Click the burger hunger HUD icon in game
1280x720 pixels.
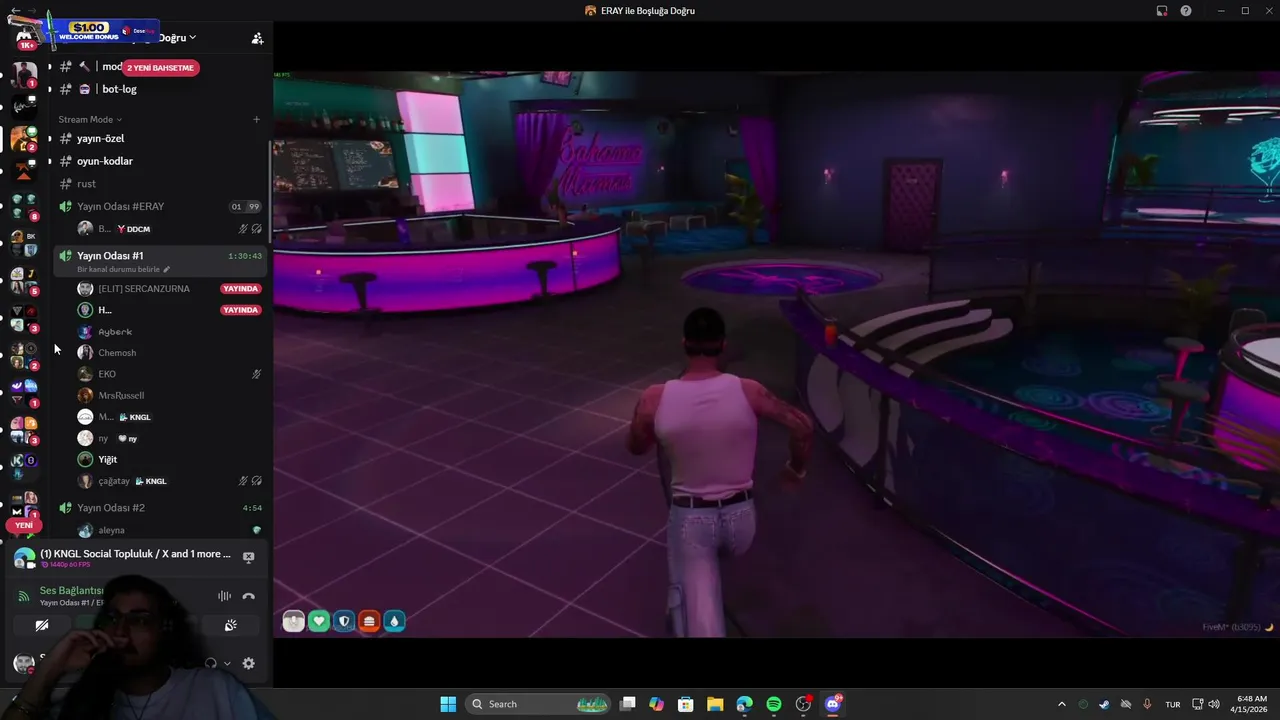(369, 621)
